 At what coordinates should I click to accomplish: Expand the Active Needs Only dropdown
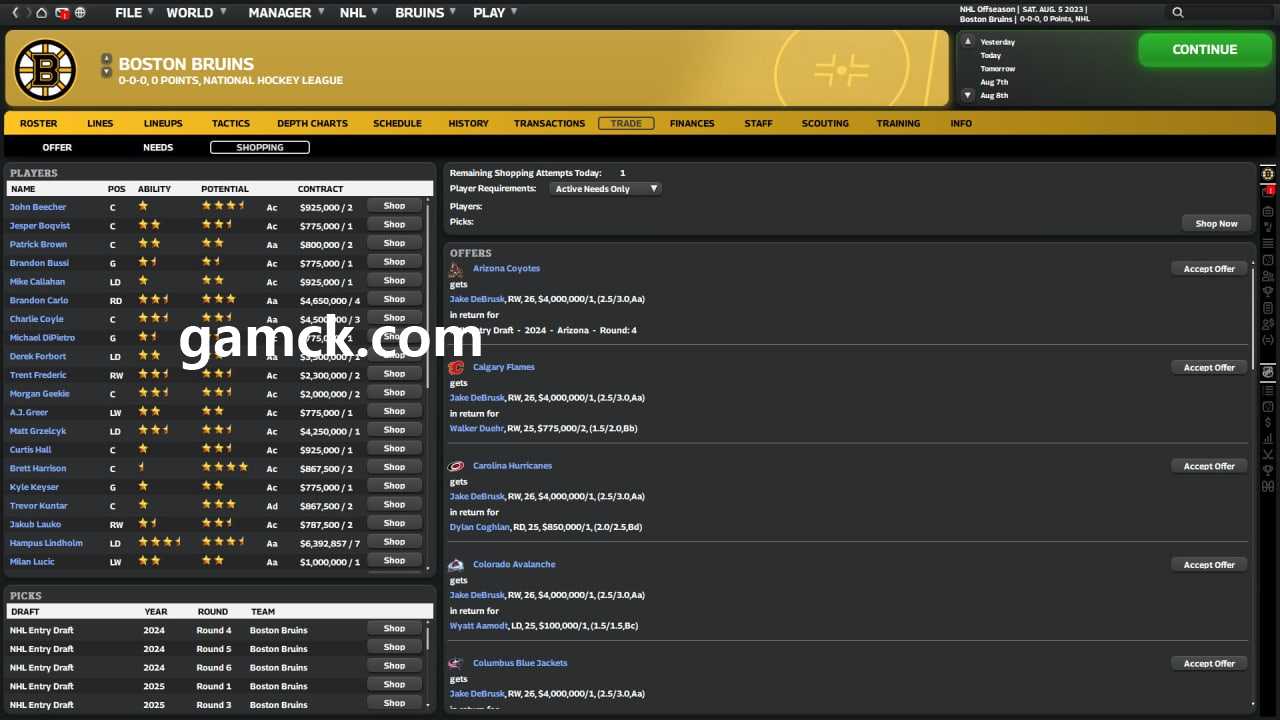click(606, 188)
